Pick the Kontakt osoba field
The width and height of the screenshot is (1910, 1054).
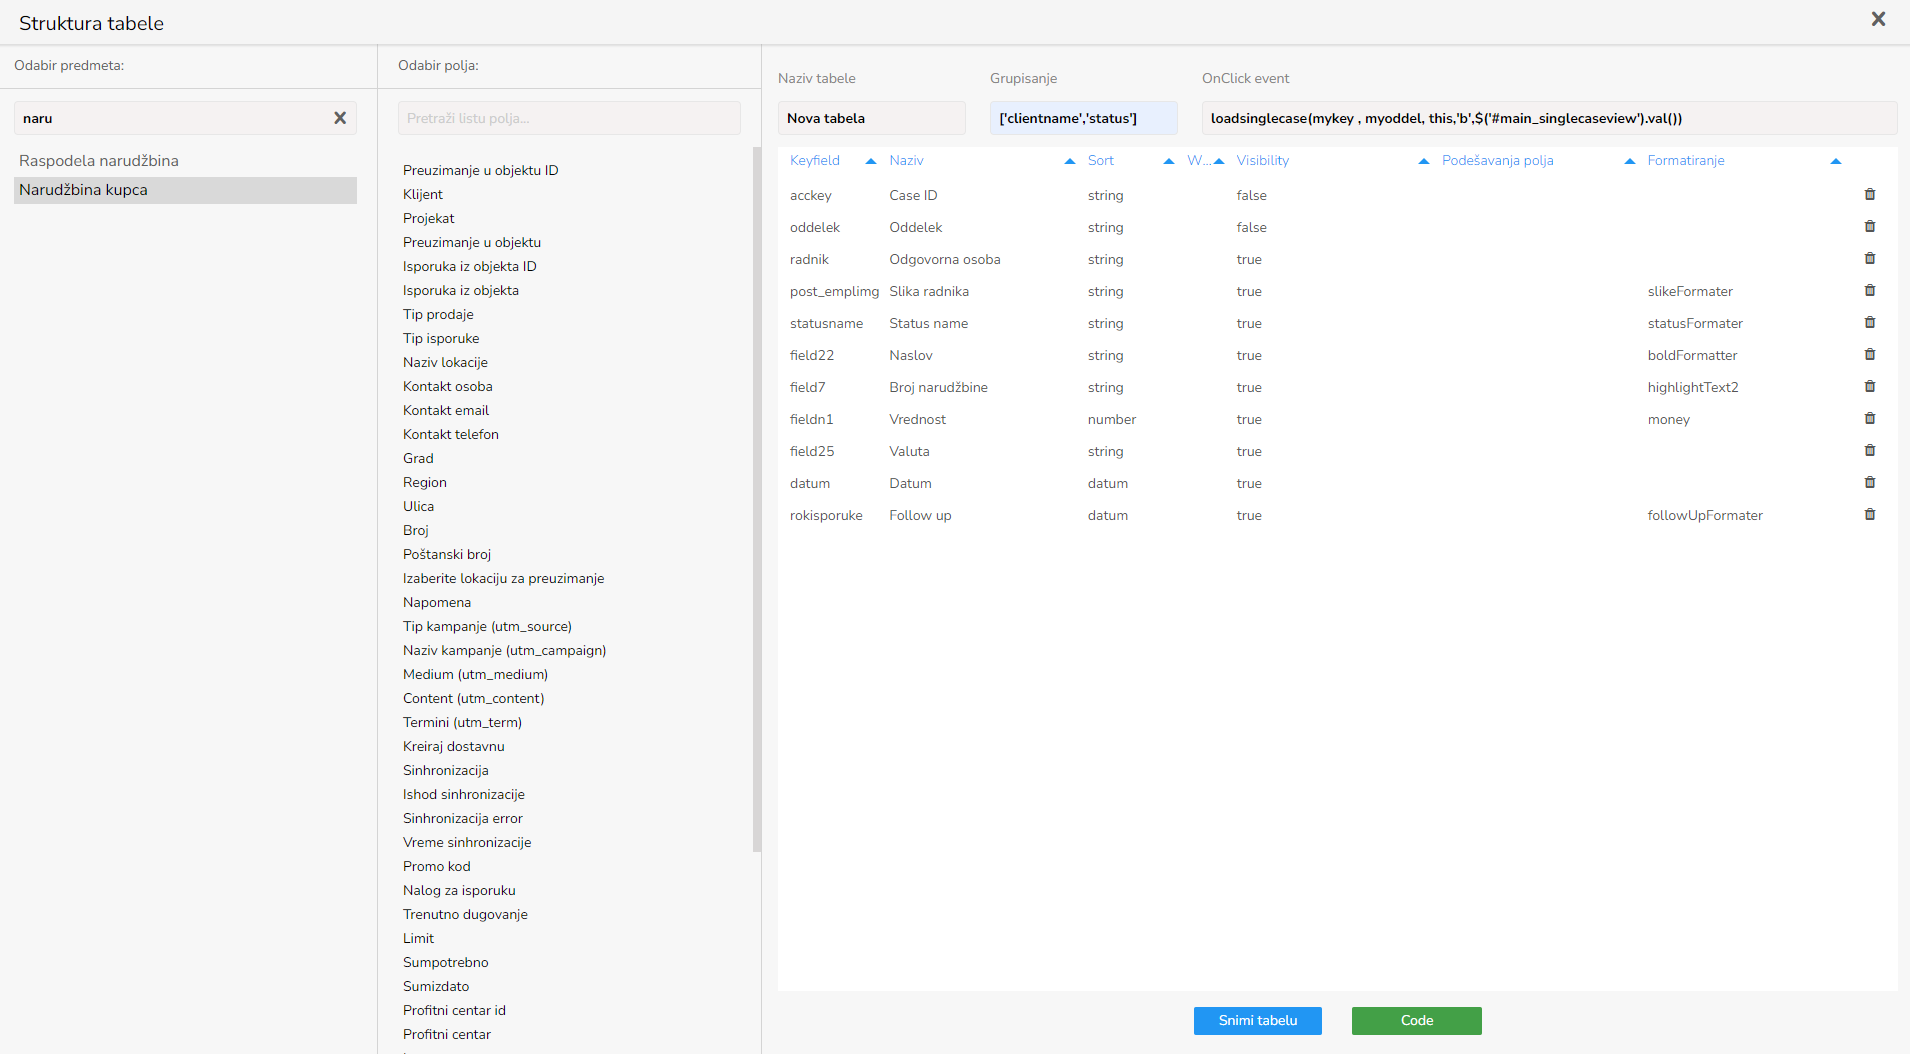pos(448,387)
